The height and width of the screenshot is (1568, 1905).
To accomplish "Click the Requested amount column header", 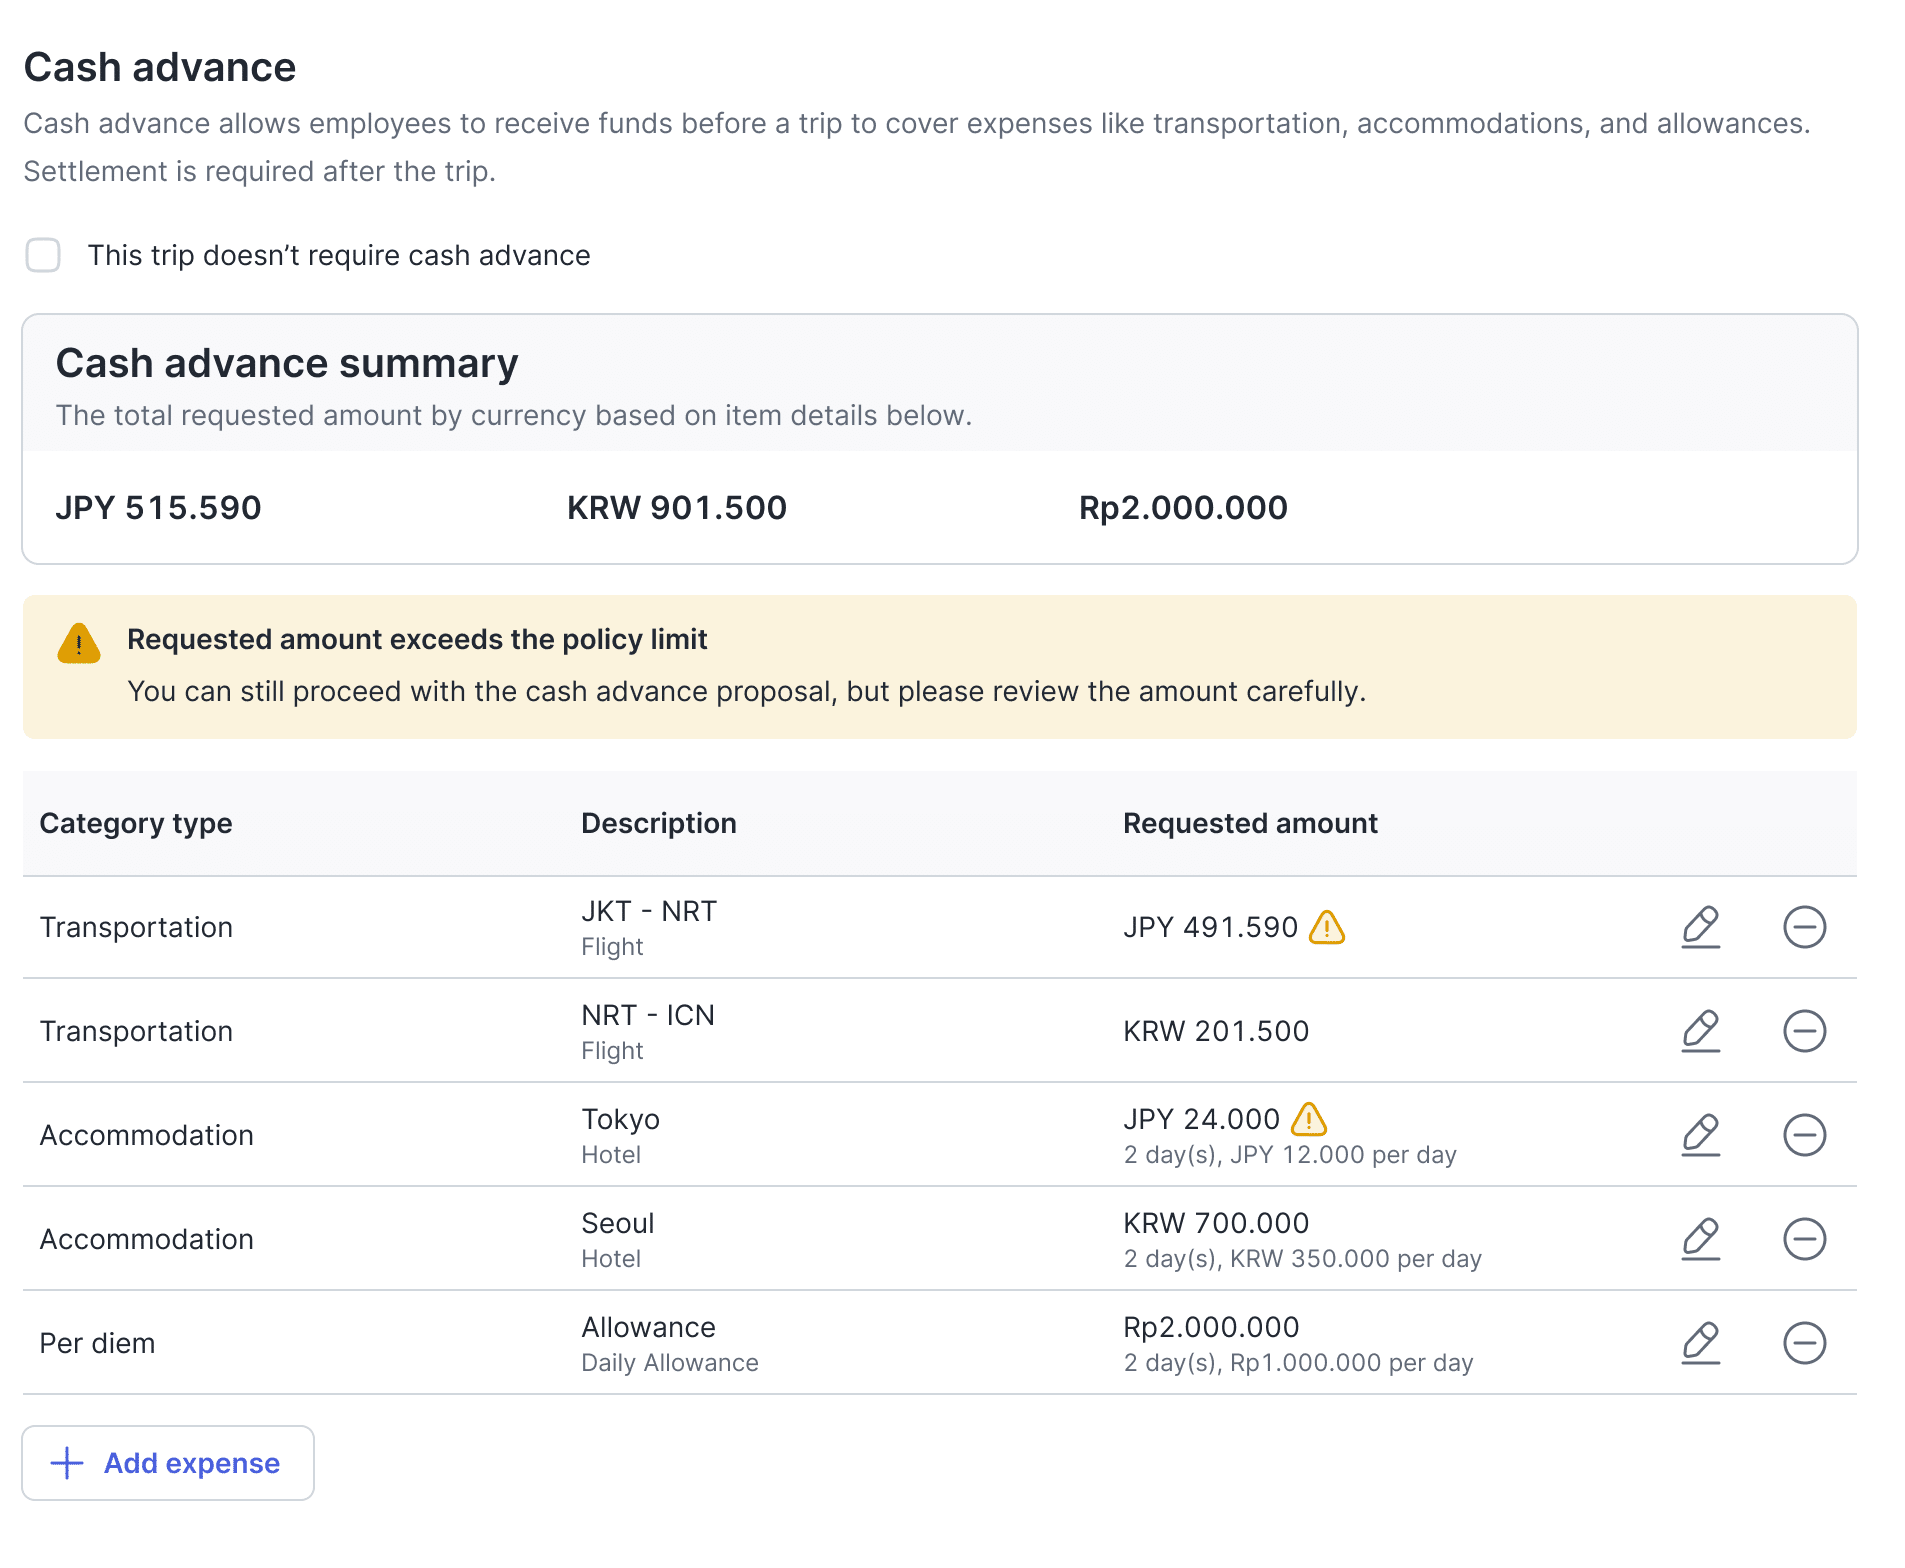I will point(1250,823).
